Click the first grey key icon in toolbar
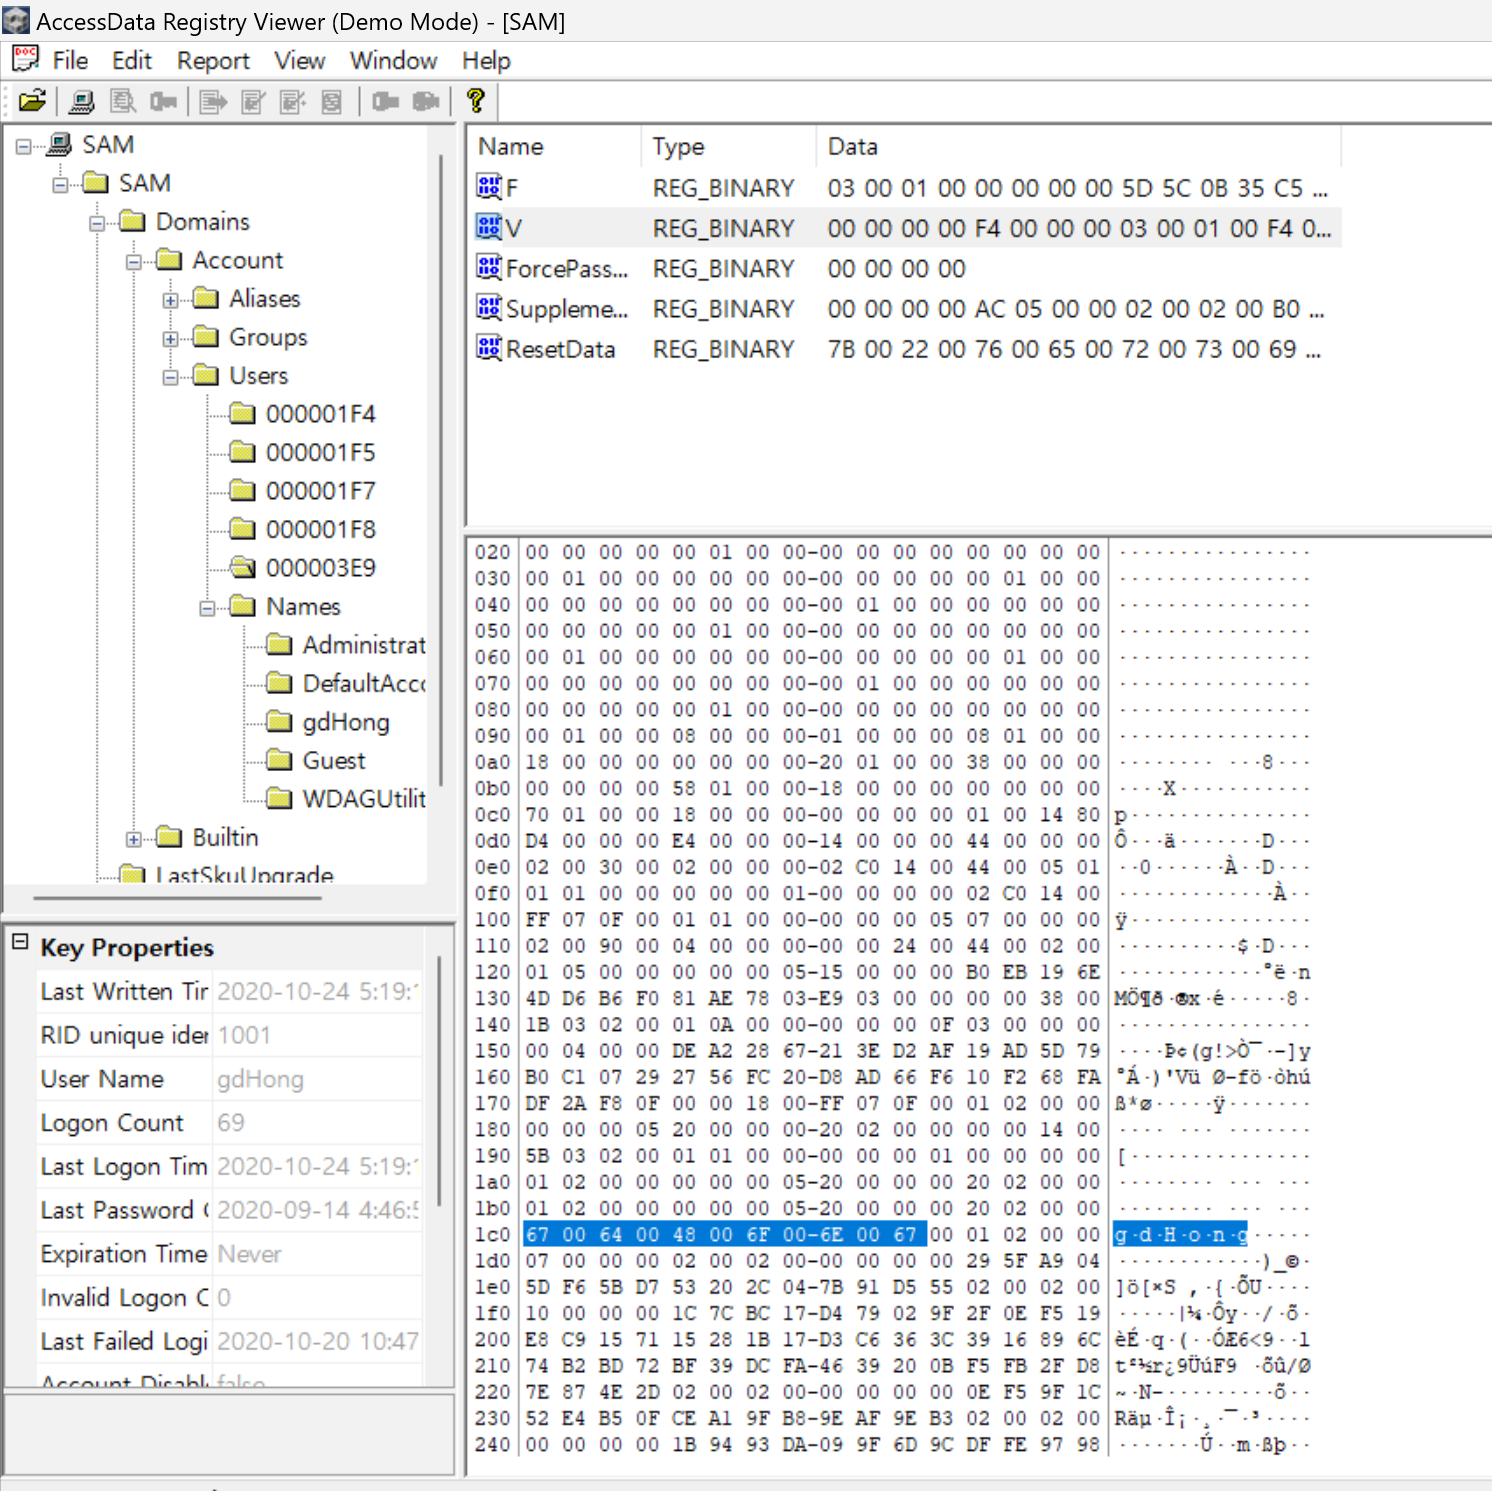This screenshot has width=1492, height=1491. [163, 101]
